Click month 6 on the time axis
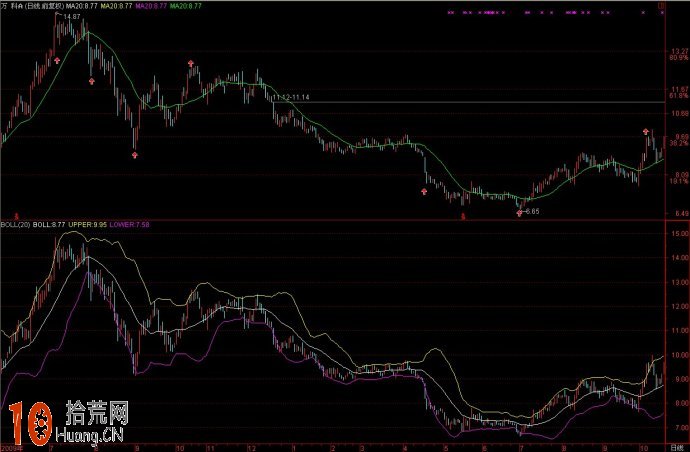The height and width of the screenshot is (452, 690). 483,448
